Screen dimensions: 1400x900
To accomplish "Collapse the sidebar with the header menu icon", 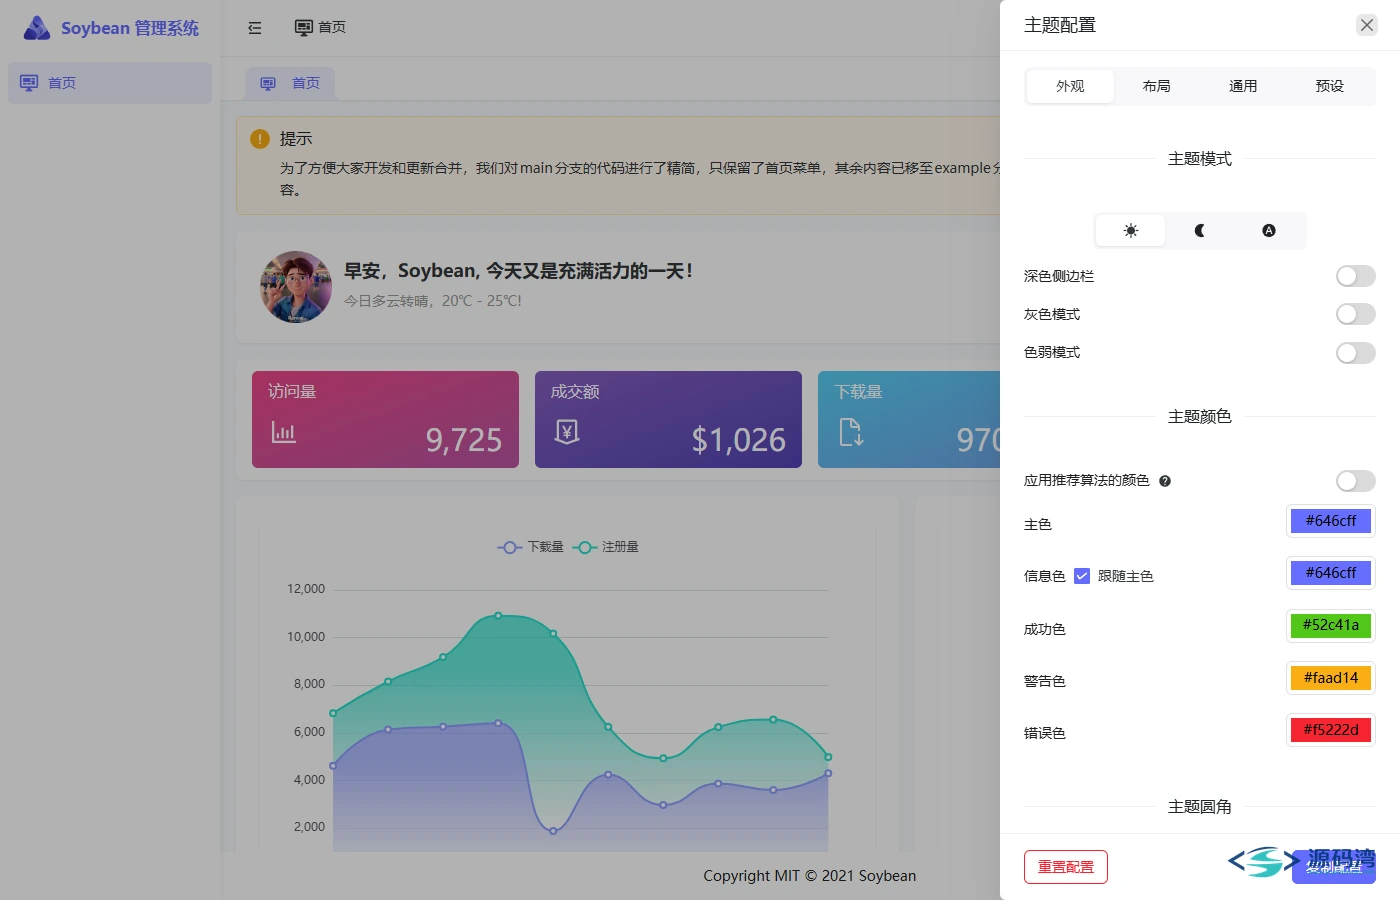I will tap(255, 28).
